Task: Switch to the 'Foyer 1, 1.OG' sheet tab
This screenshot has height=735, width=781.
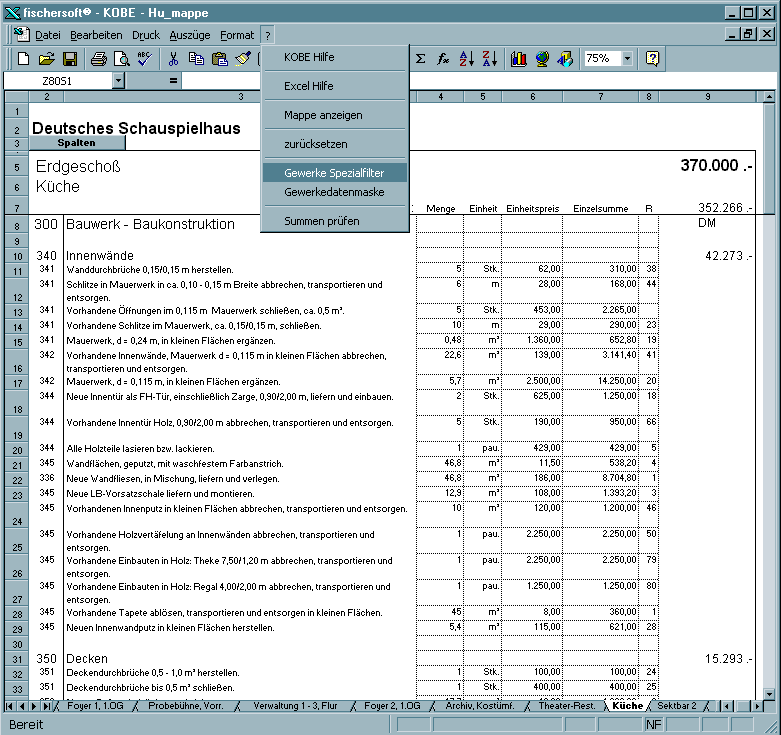Action: [x=95, y=705]
